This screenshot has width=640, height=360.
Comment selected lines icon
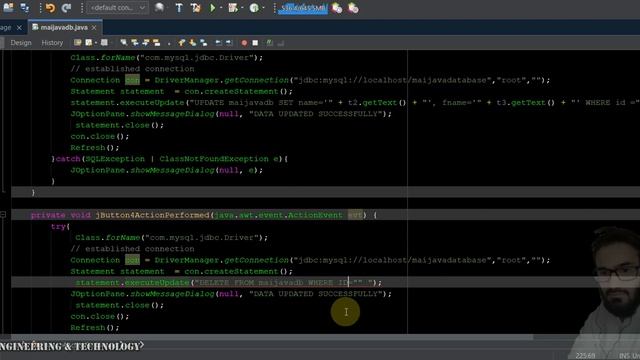click(x=269, y=42)
